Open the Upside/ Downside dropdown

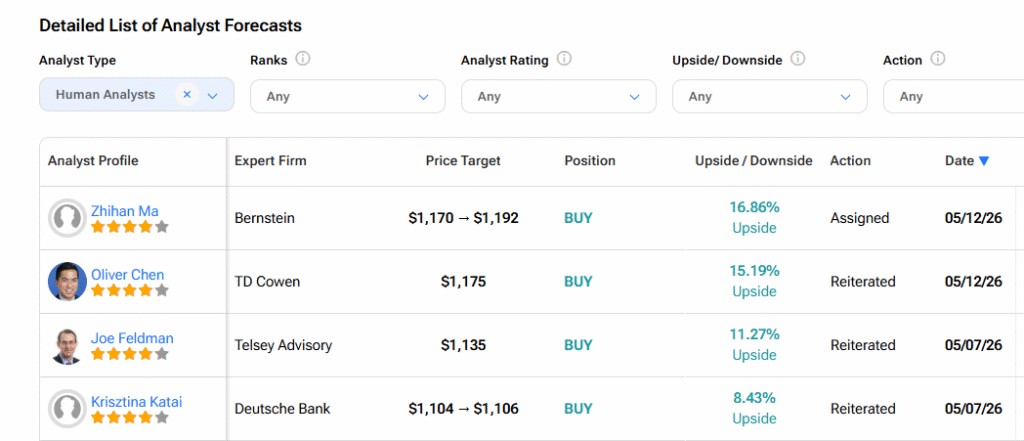(769, 97)
